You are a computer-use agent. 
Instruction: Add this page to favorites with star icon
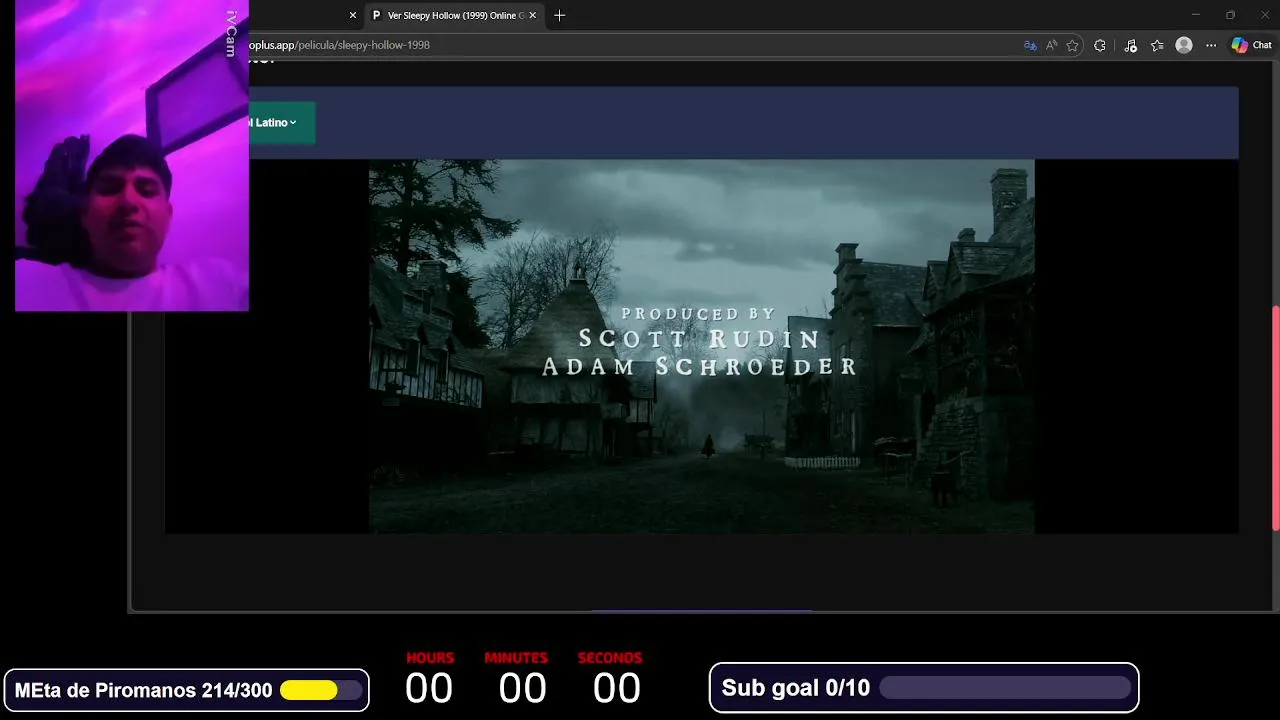(1072, 45)
